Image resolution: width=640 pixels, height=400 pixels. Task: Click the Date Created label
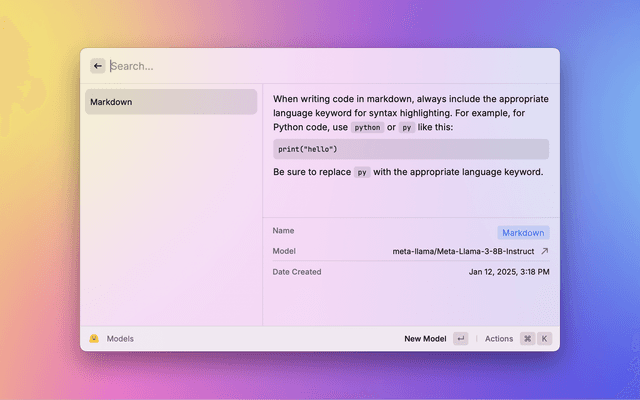click(297, 271)
